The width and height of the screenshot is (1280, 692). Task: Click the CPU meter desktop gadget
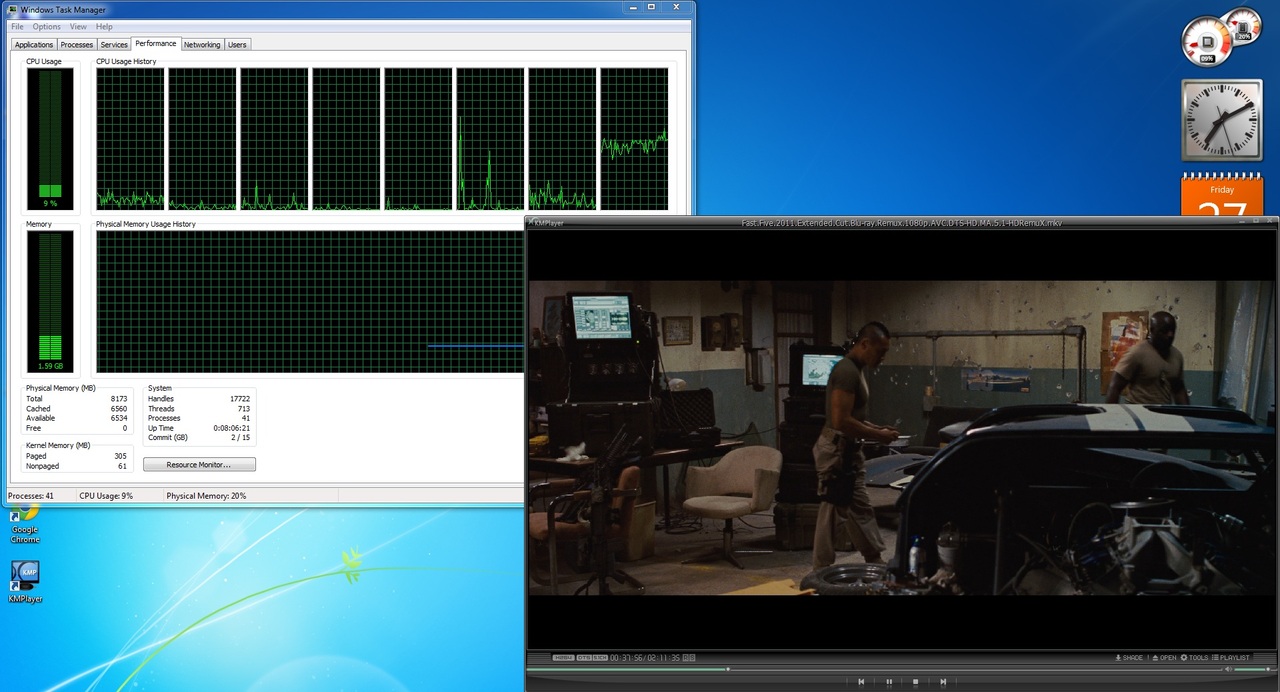pos(1222,38)
